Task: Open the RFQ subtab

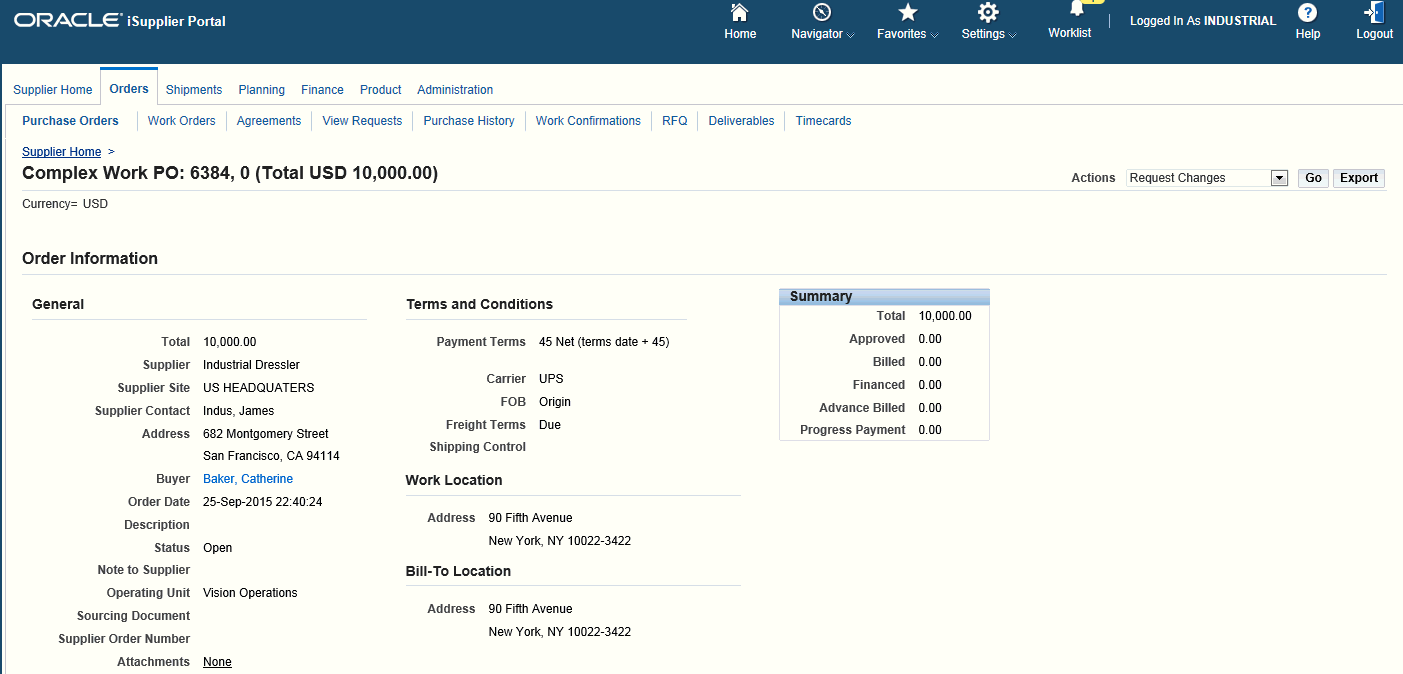Action: coord(675,121)
